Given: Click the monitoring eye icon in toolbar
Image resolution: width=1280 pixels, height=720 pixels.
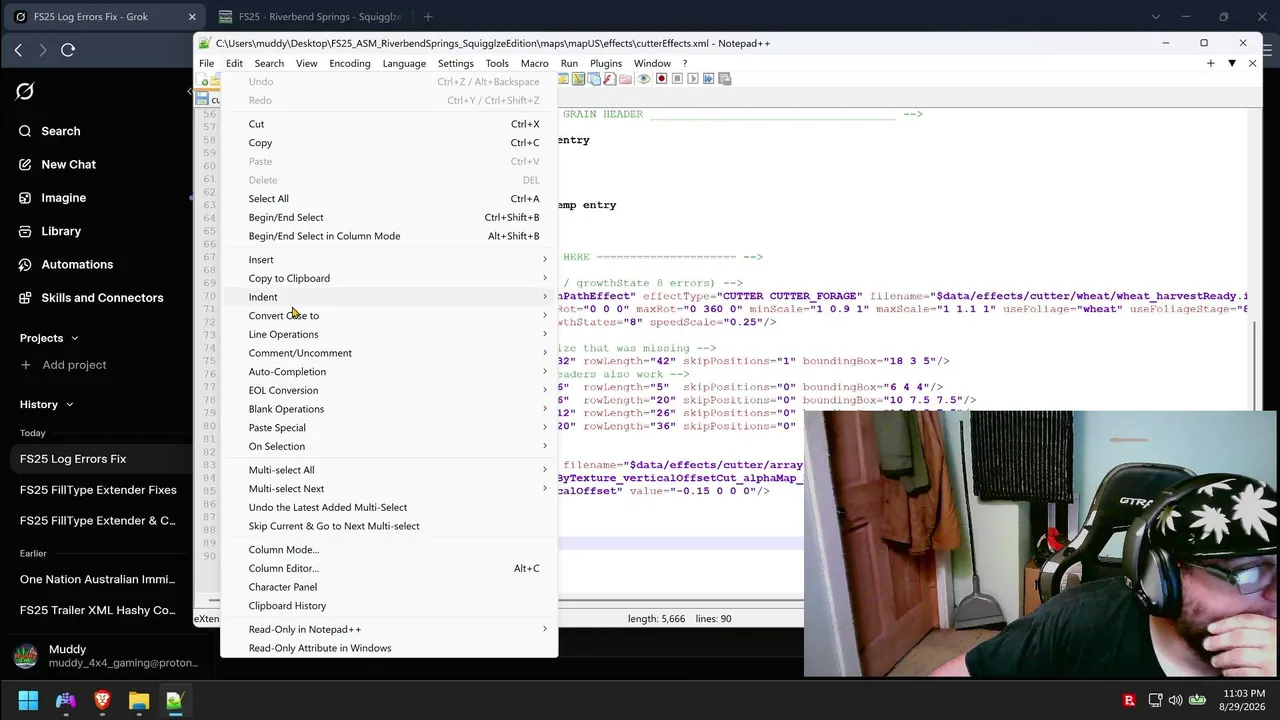Looking at the screenshot, I should tap(644, 79).
